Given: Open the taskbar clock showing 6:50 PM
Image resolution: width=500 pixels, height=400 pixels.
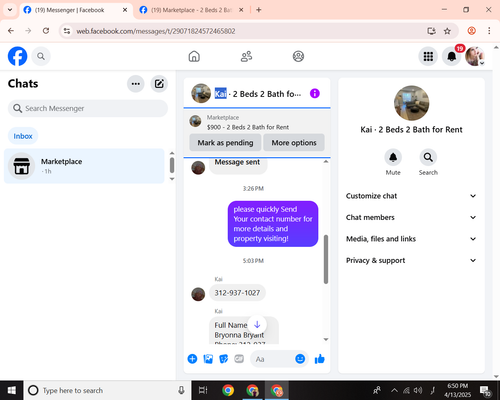Looking at the screenshot, I should tap(457, 390).
